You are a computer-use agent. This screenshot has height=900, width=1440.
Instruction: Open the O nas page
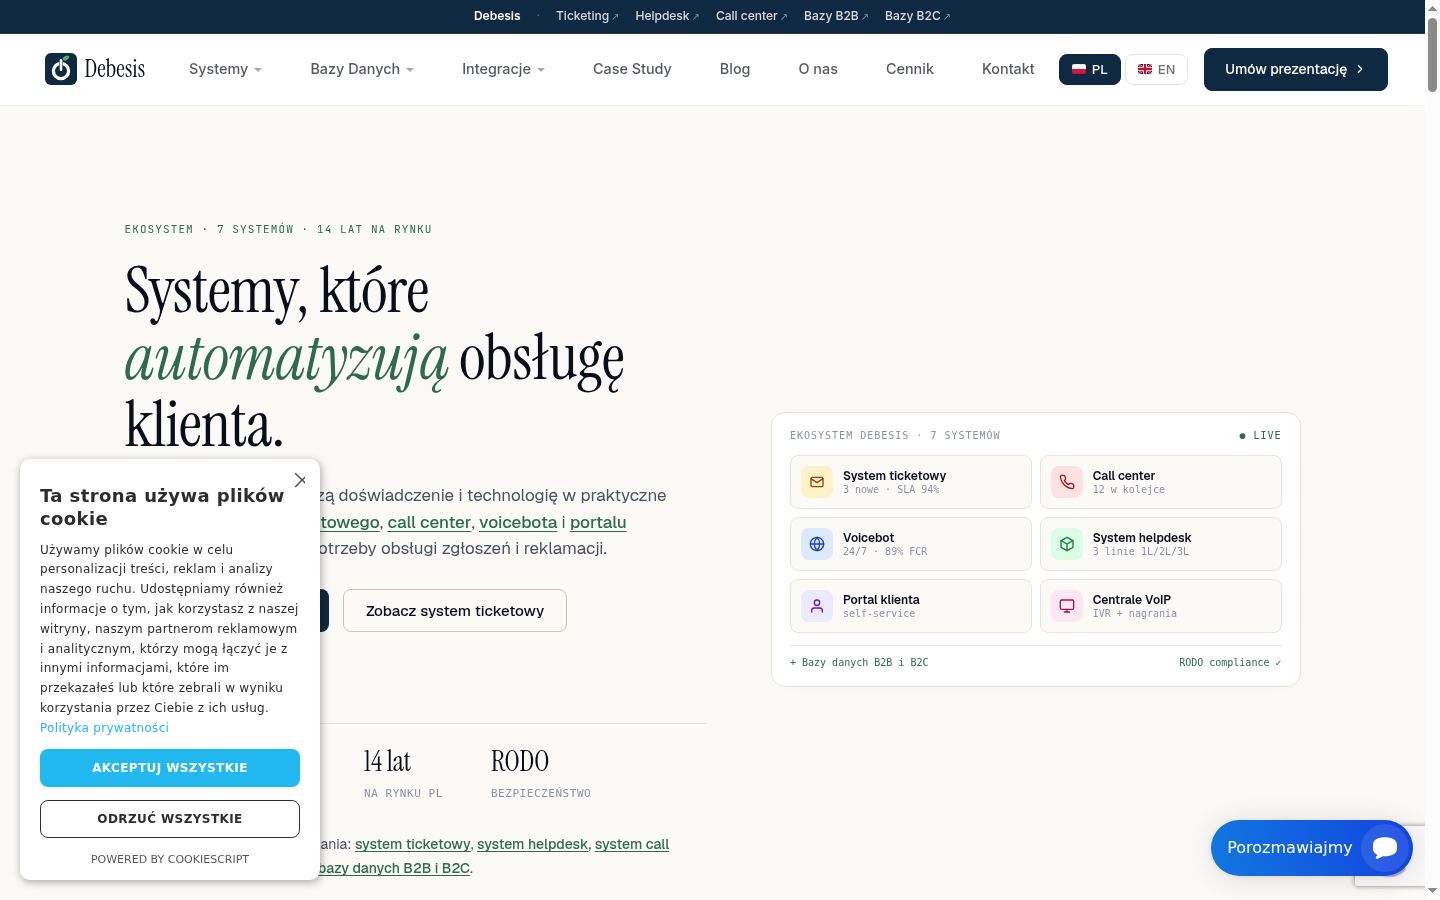(x=818, y=69)
